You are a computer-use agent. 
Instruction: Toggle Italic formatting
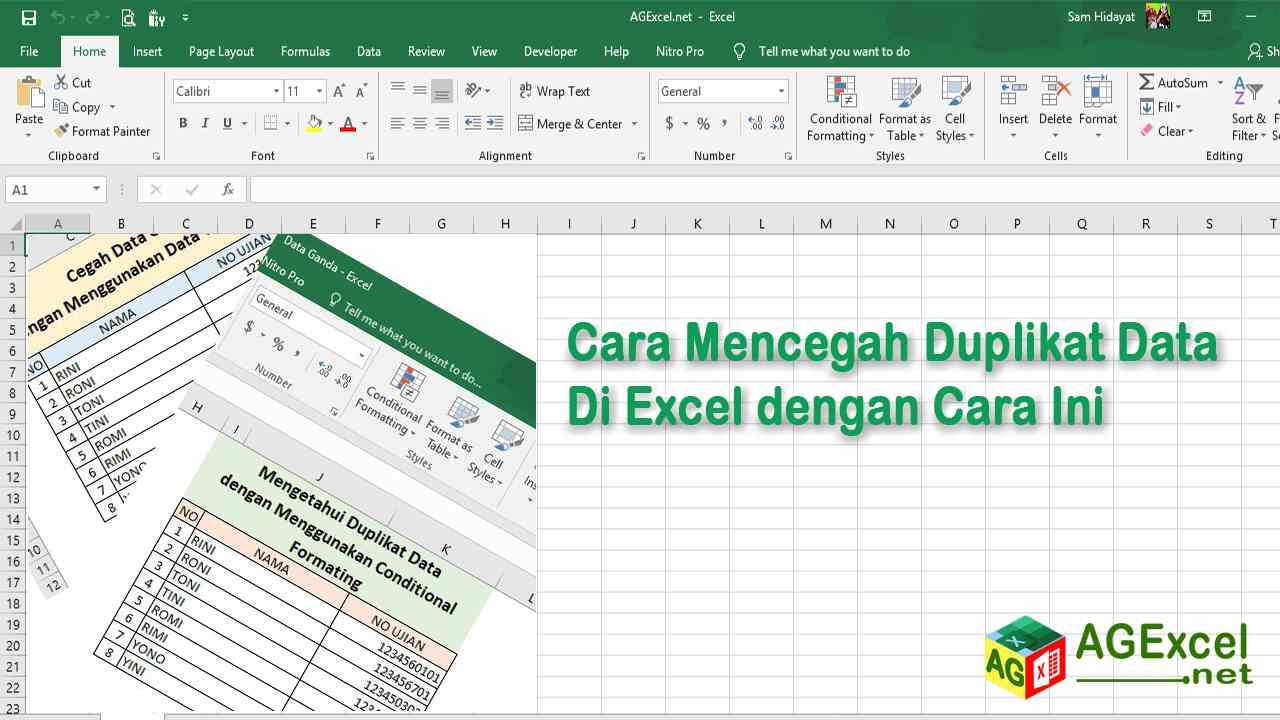tap(205, 123)
